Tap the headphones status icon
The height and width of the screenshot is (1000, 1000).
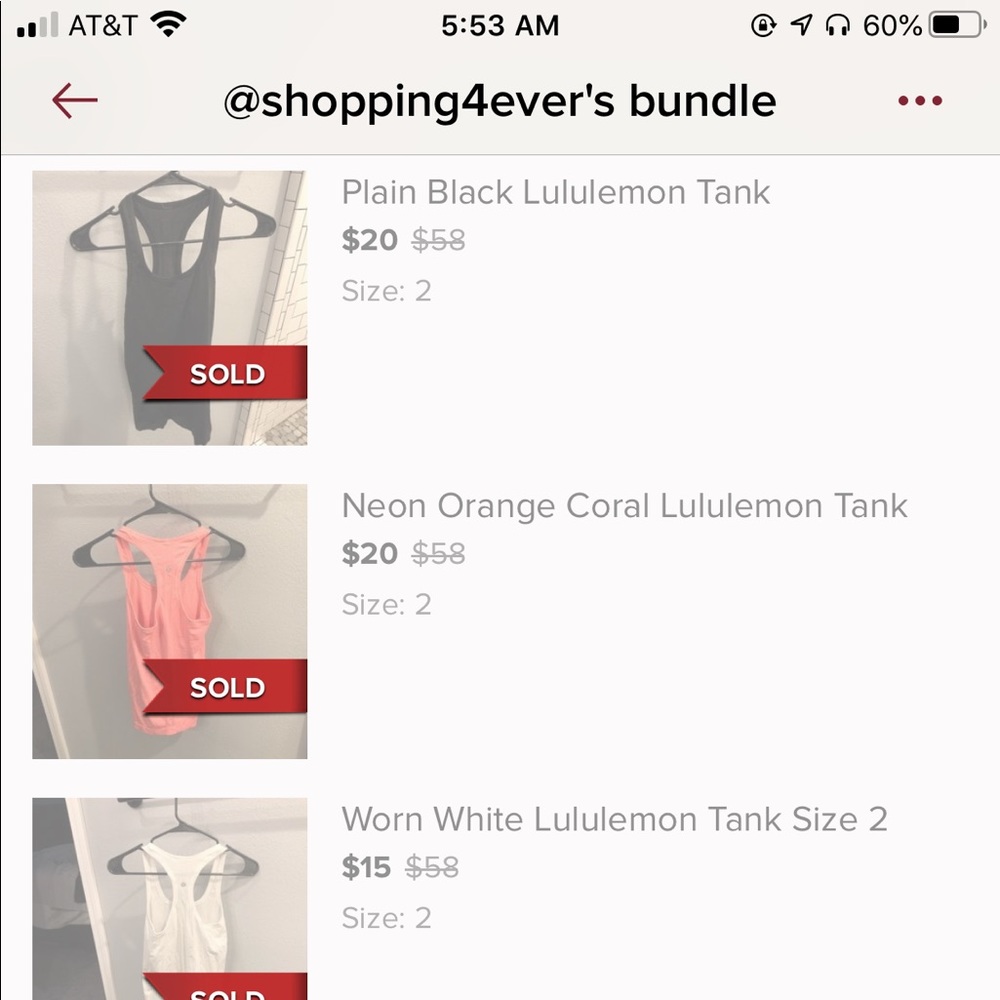(835, 26)
